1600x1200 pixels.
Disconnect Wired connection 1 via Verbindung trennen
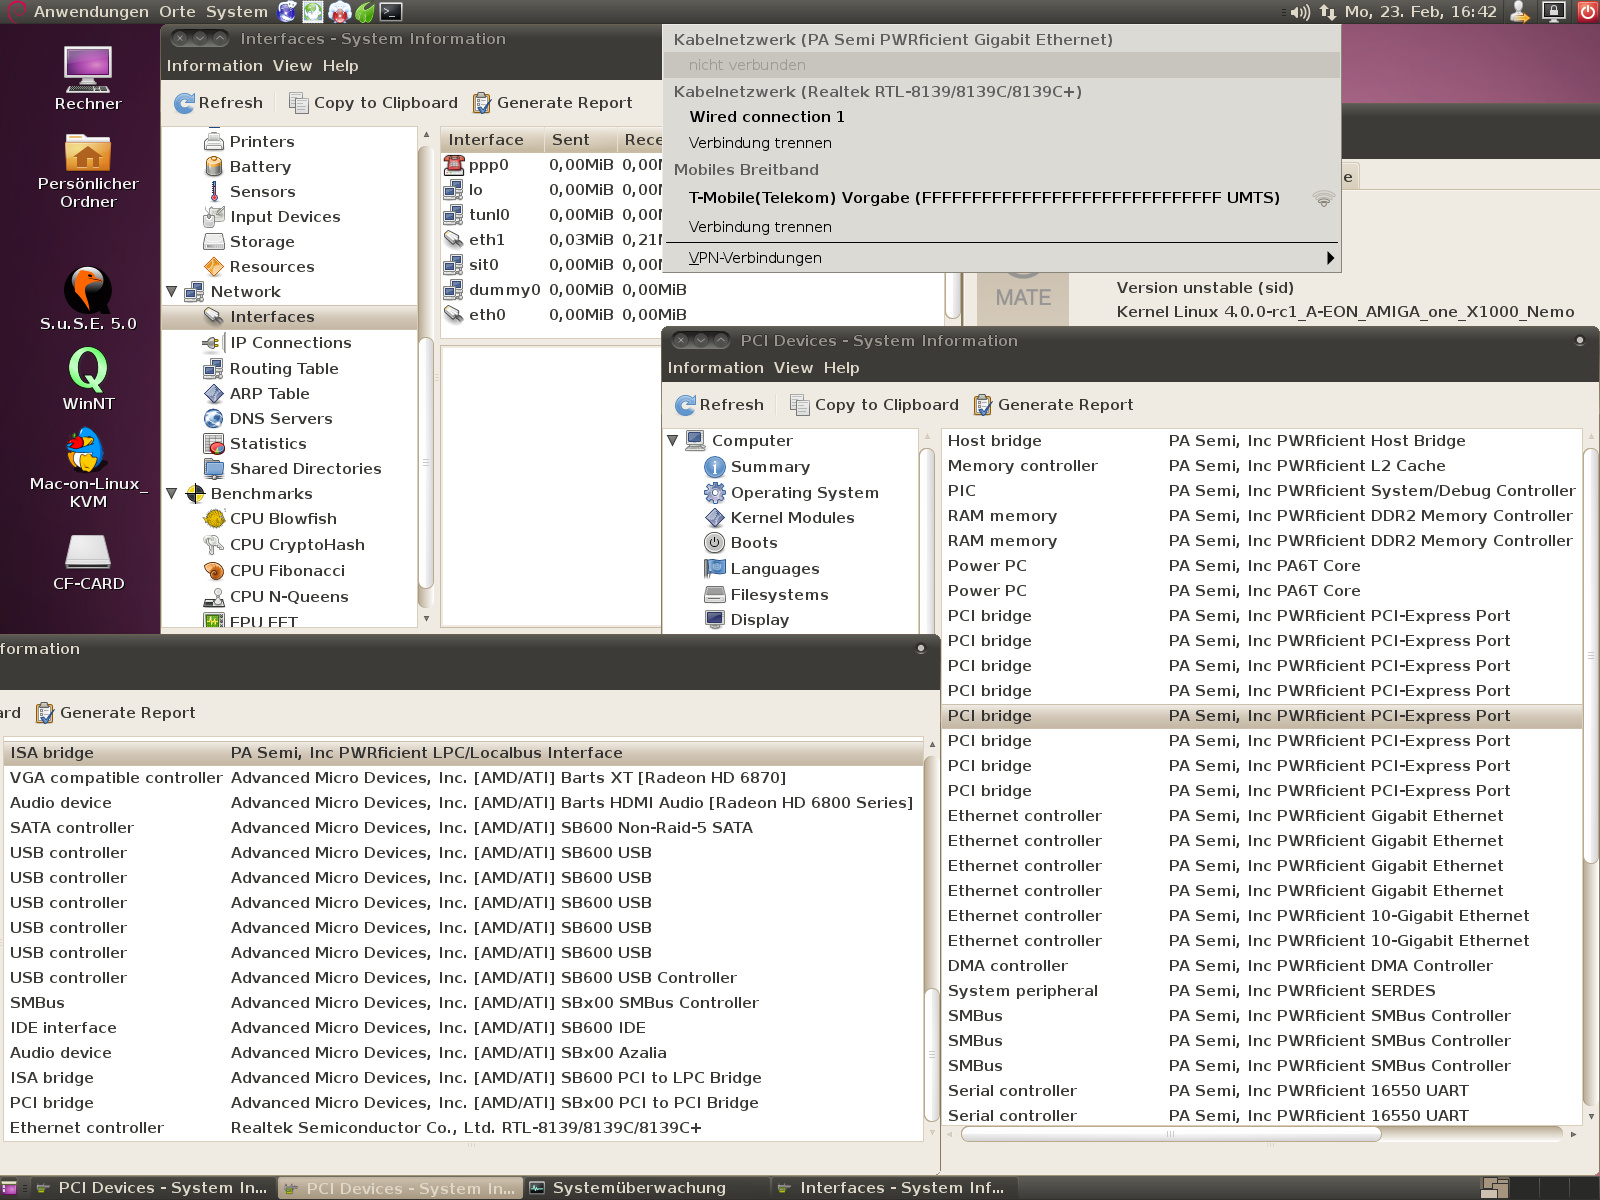[x=760, y=143]
